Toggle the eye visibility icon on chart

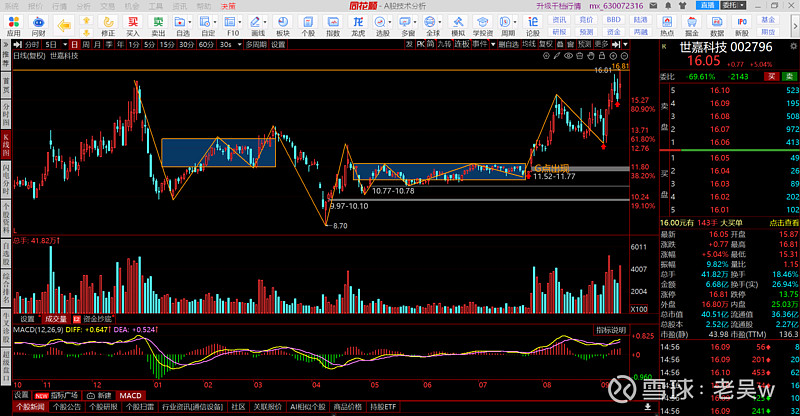[x=568, y=56]
